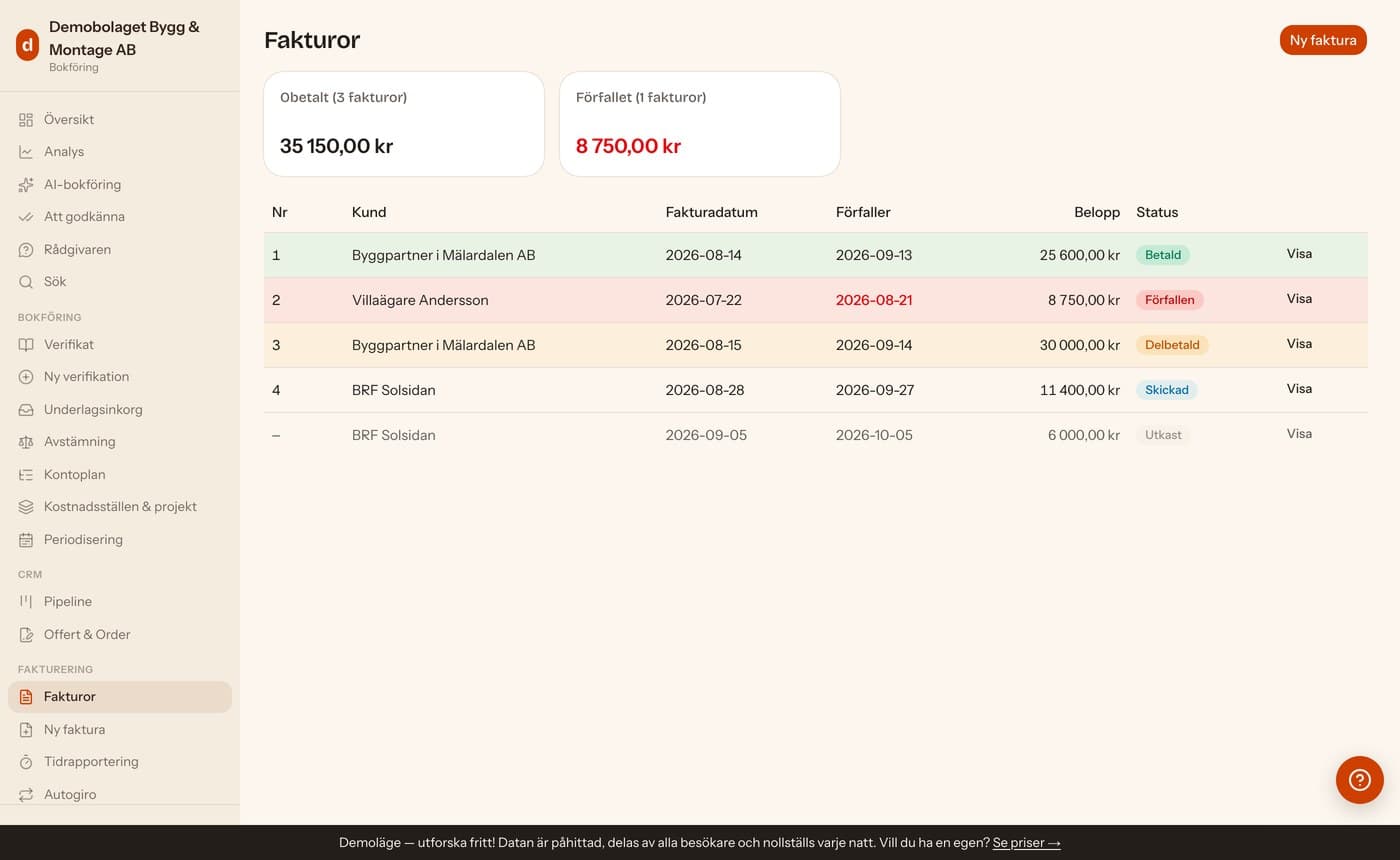Click the Obetalt (3 fakturor) card
This screenshot has height=860, width=1400.
404,124
